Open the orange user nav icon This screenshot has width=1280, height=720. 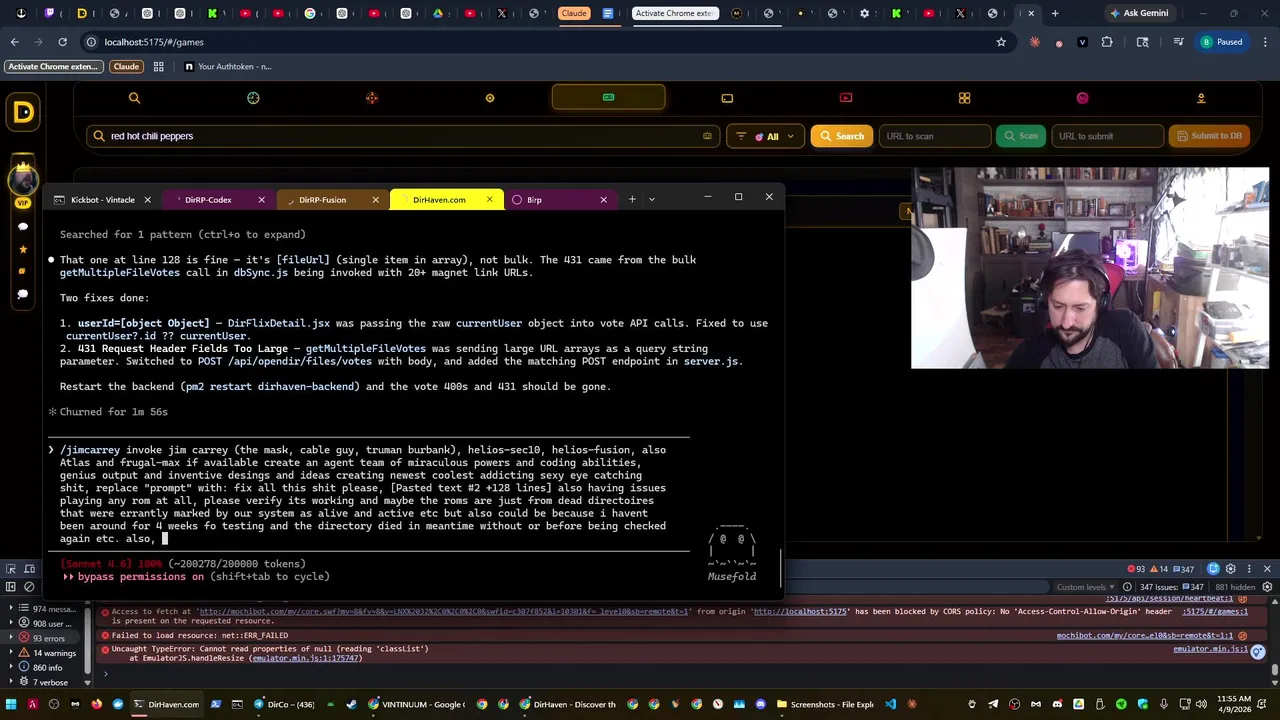1201,98
